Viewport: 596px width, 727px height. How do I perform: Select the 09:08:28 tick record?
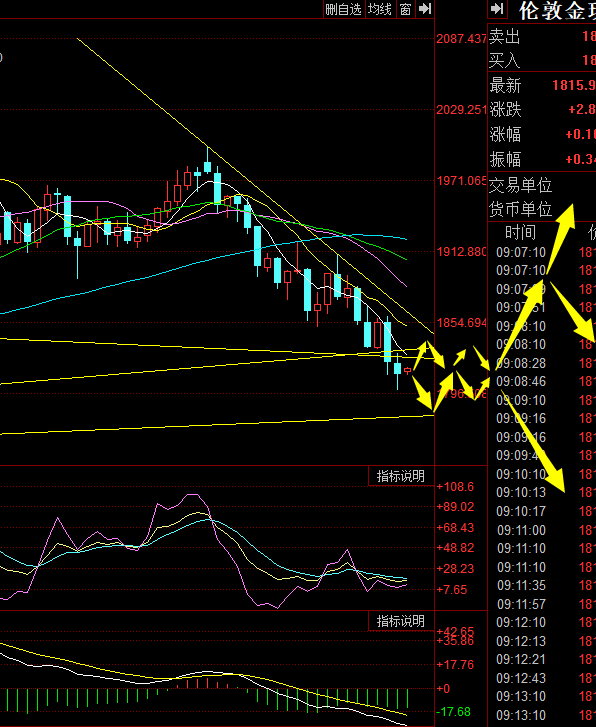pyautogui.click(x=542, y=363)
